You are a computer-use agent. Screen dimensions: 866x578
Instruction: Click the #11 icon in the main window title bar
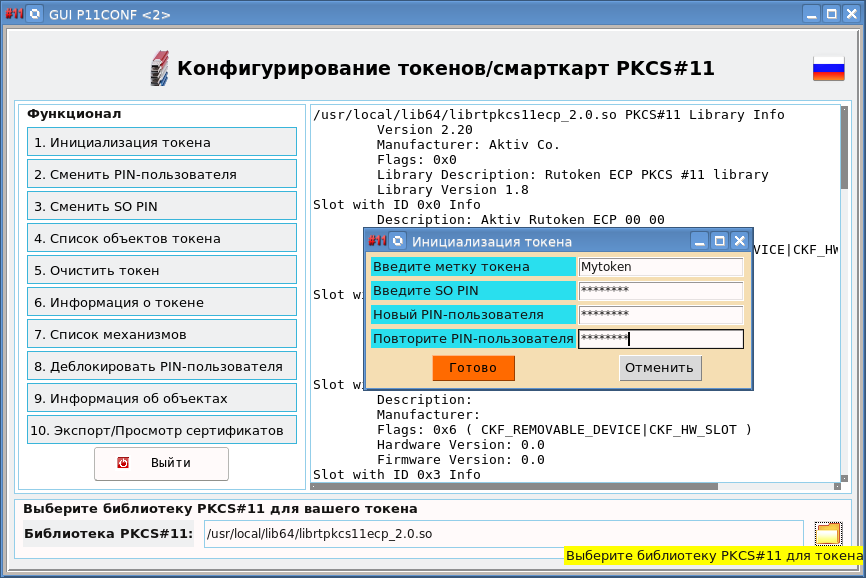click(14, 13)
